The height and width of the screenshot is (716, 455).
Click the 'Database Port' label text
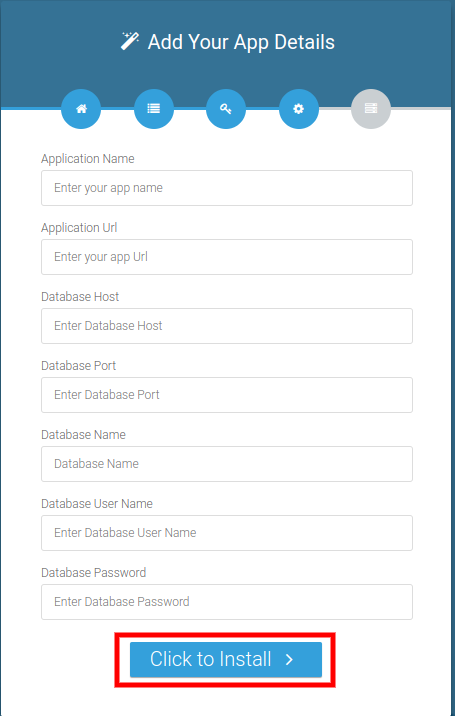click(79, 366)
